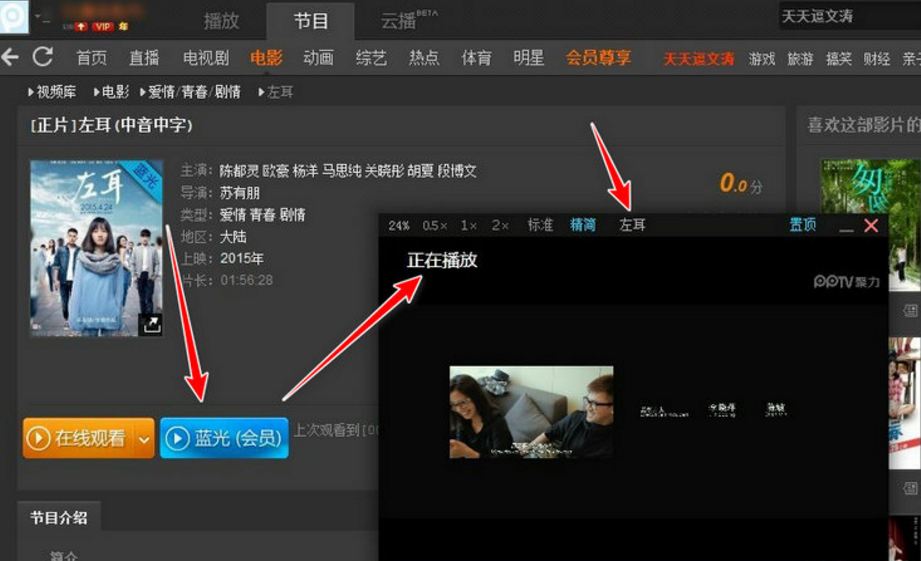Toggle 置顶 always-on-top in mini player
Screen dimensions: 921x561
(802, 224)
